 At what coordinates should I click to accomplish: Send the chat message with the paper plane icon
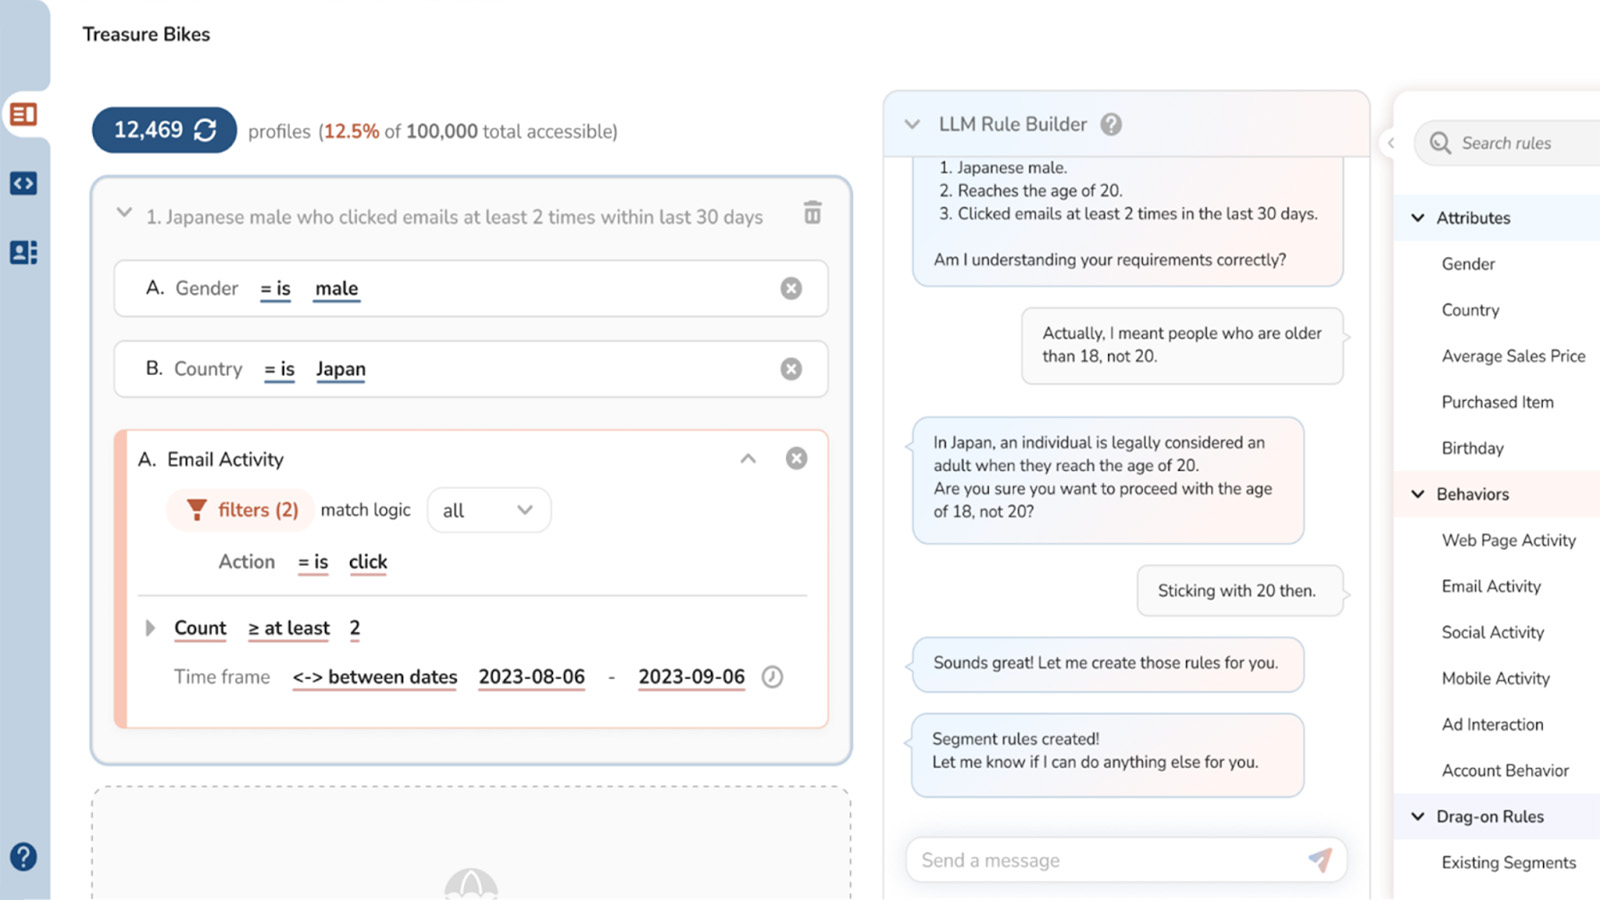point(1321,859)
